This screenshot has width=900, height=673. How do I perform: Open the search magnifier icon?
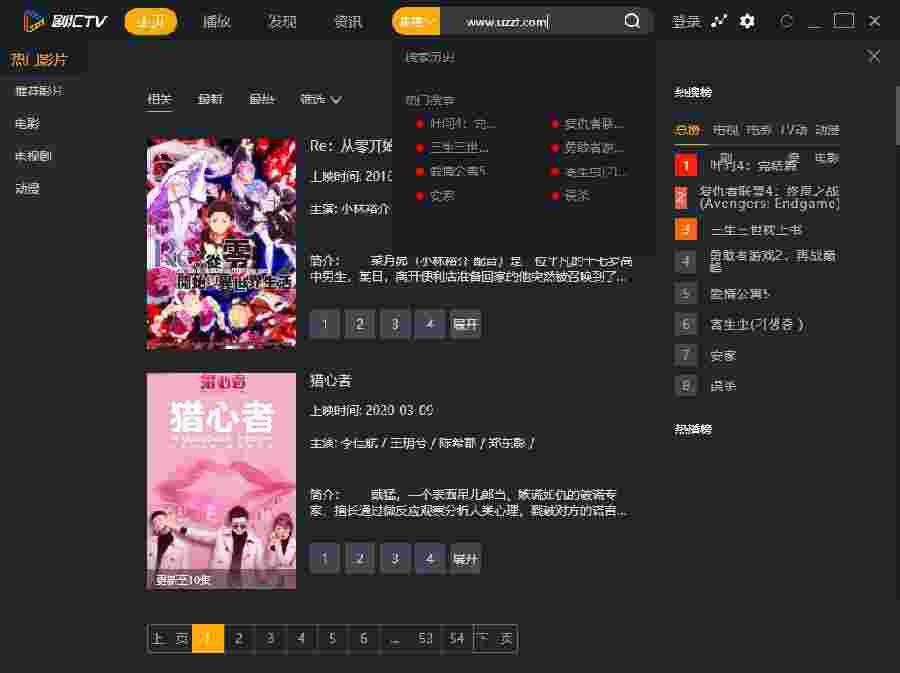633,20
